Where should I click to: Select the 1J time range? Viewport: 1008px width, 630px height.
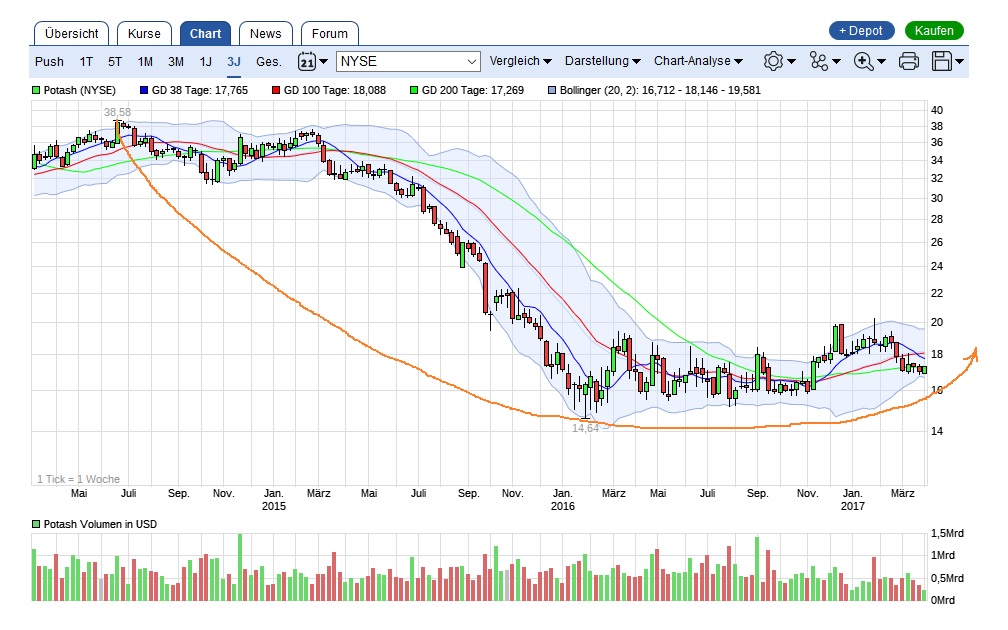pyautogui.click(x=205, y=61)
